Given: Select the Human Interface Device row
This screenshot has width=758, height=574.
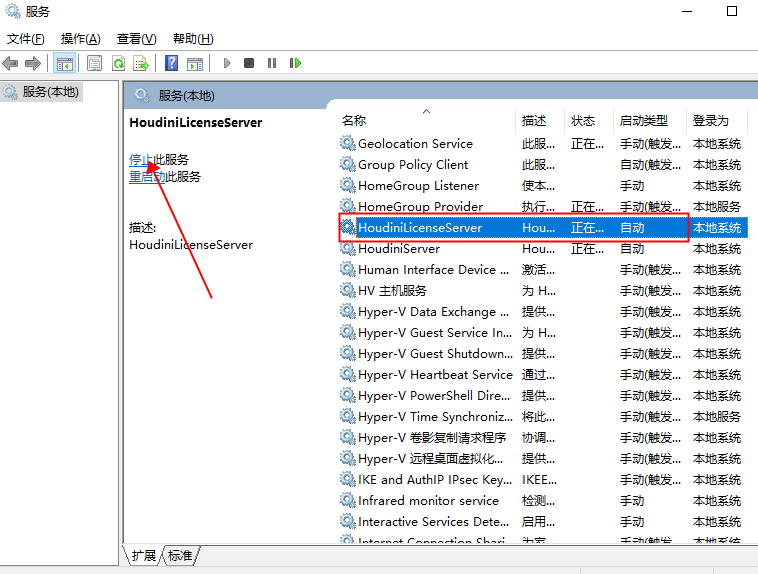Looking at the screenshot, I should pyautogui.click(x=543, y=270).
